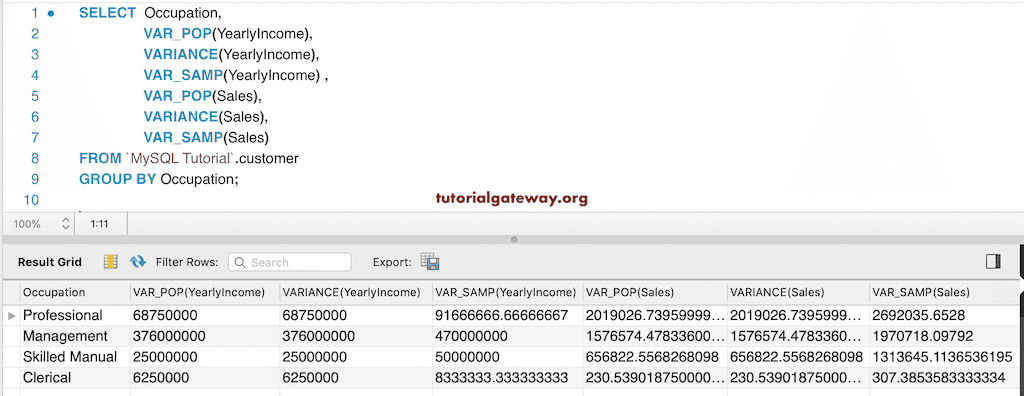Open the 100% zoom stepper
This screenshot has height=396, width=1024.
(65, 224)
